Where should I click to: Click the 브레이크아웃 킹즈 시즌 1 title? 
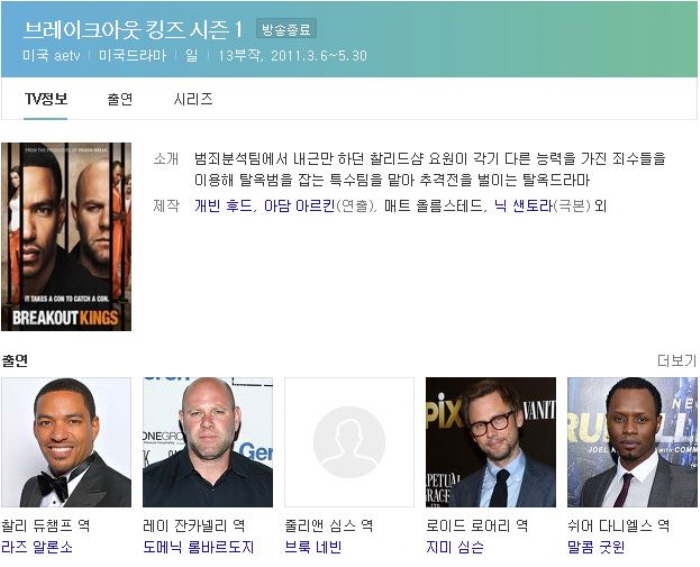point(133,29)
